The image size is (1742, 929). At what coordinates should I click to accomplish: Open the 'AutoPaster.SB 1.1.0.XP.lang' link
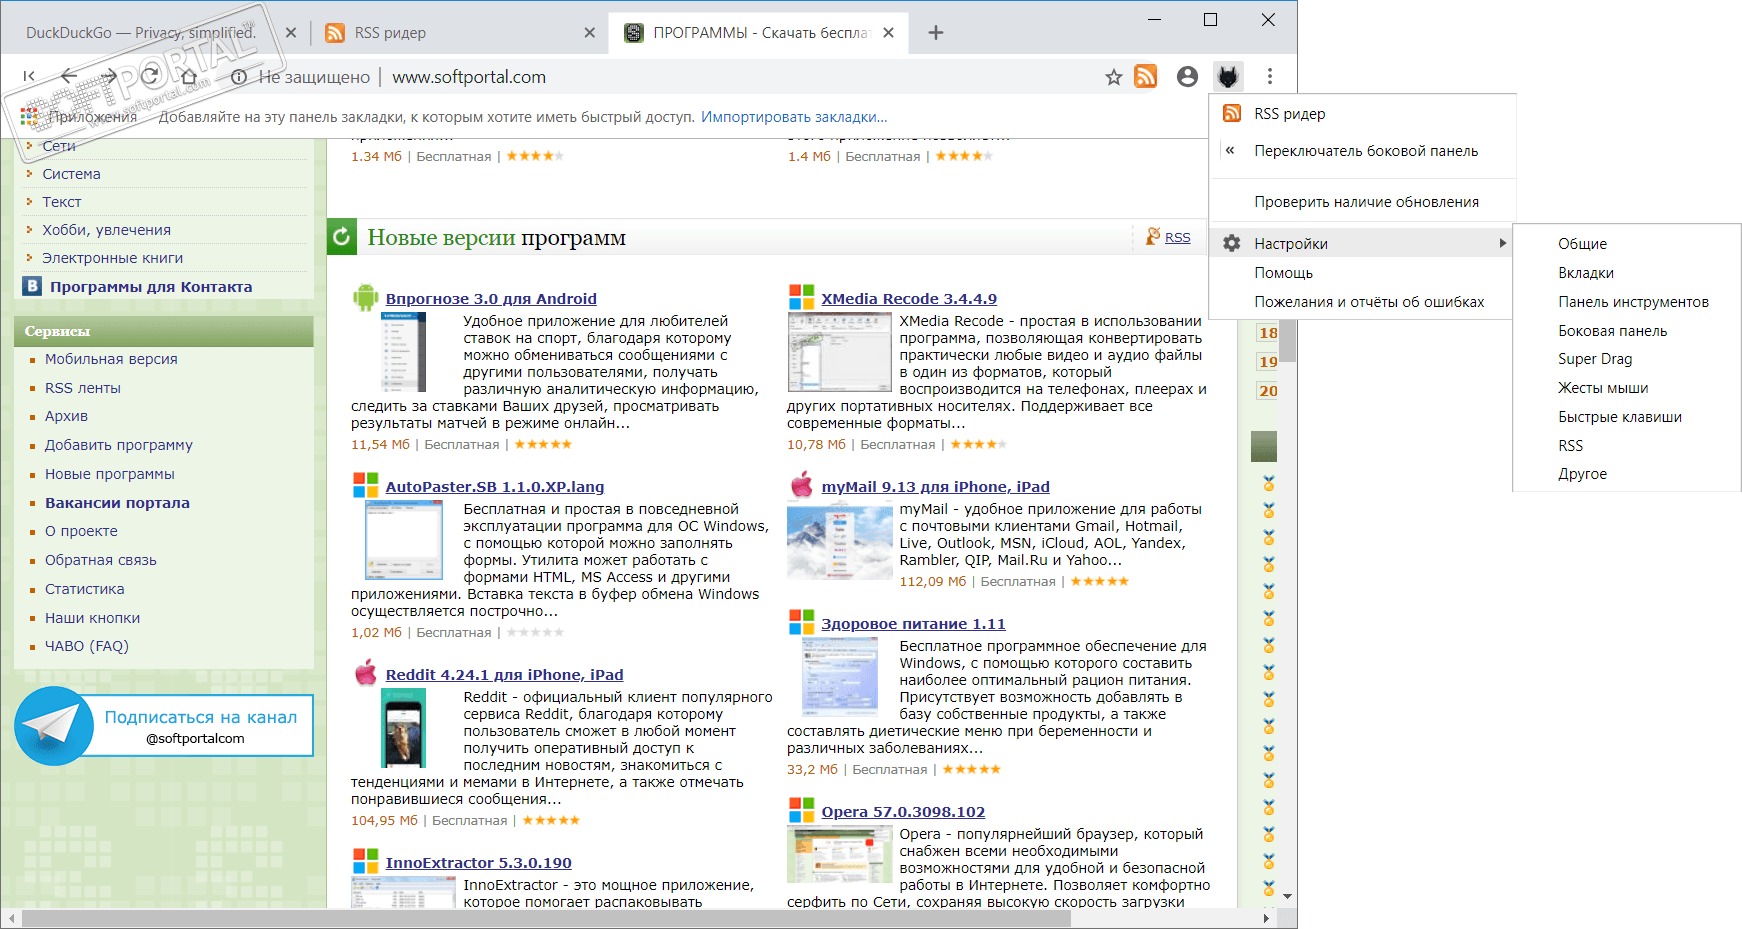click(495, 487)
